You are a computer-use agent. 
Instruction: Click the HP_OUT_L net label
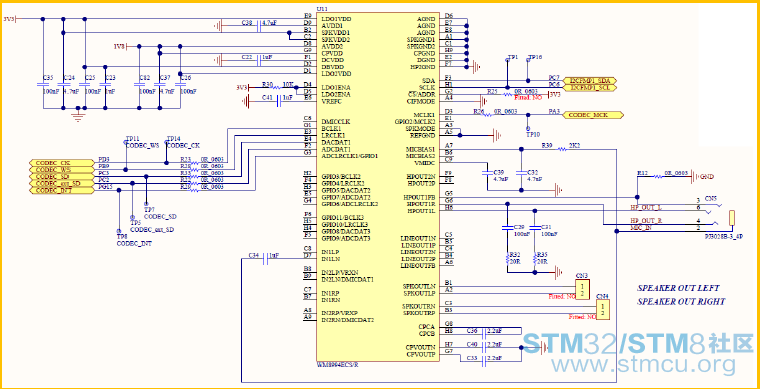(646, 208)
